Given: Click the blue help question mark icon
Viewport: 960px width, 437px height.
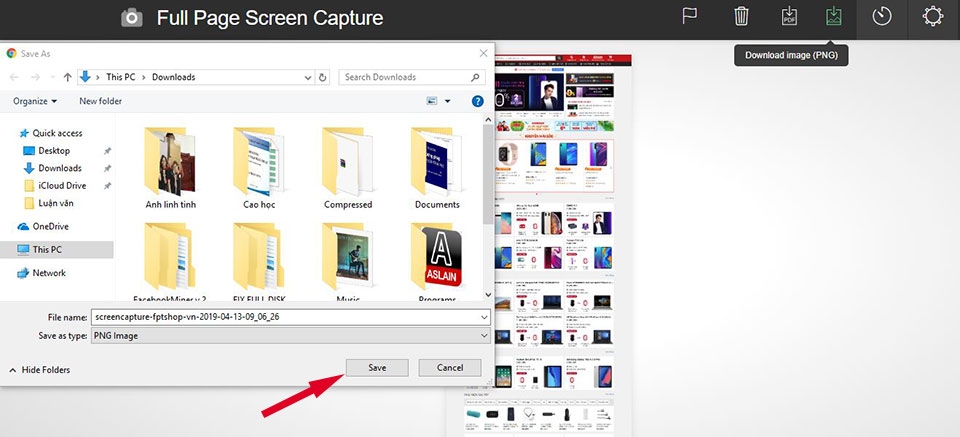Looking at the screenshot, I should pos(478,102).
